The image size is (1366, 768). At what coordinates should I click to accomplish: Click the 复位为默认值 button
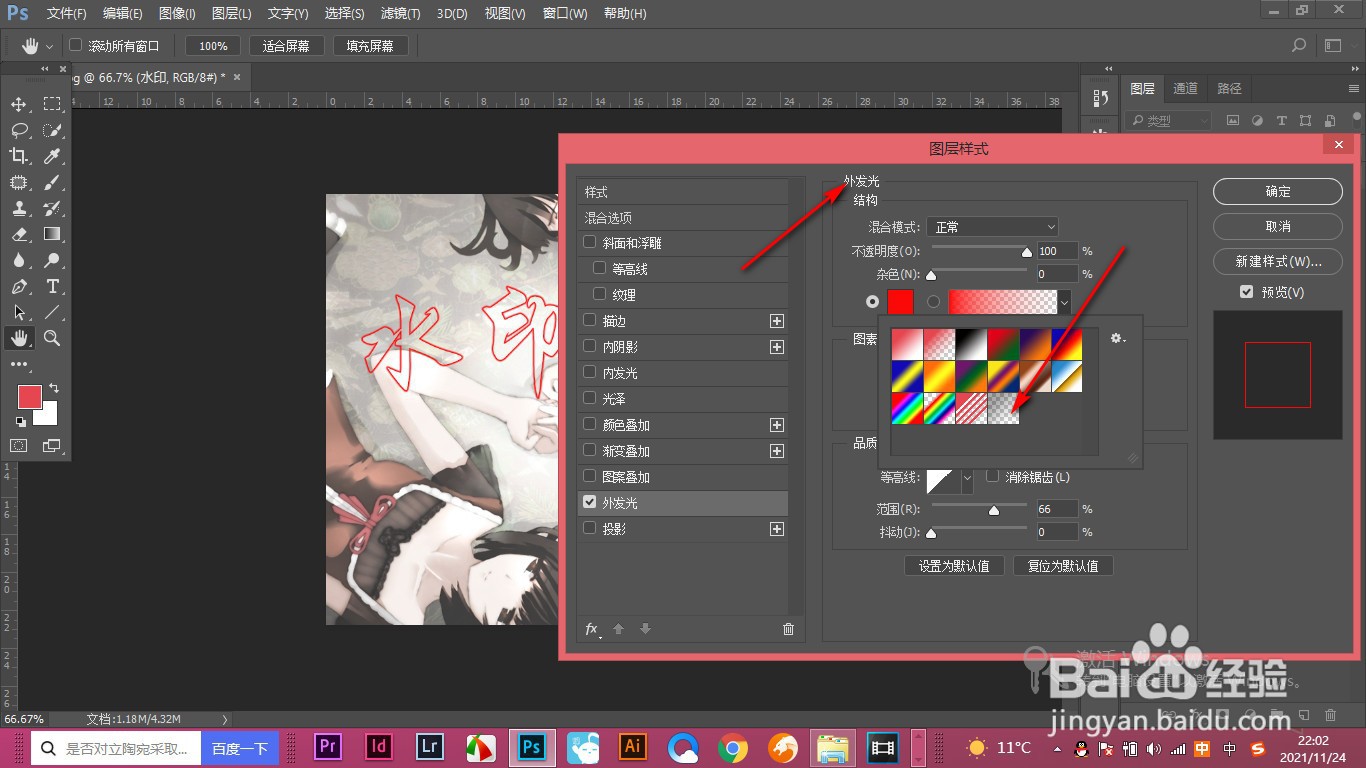(x=1063, y=566)
